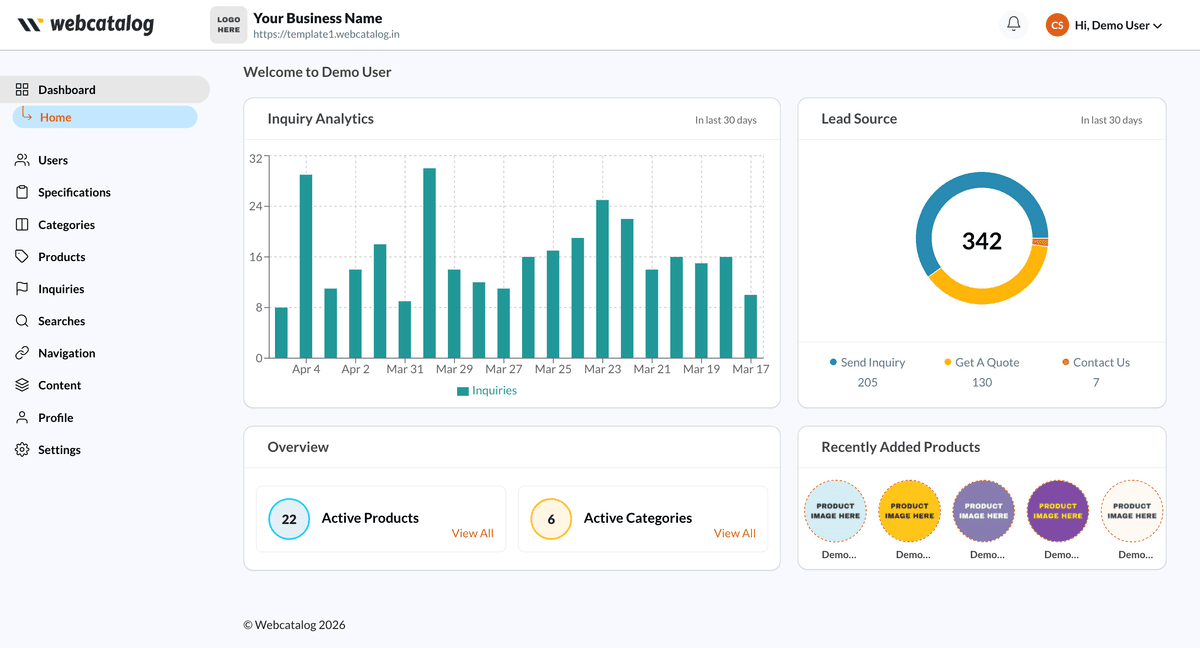Click the notification bell icon
This screenshot has height=648, width=1200.
pyautogui.click(x=1014, y=25)
